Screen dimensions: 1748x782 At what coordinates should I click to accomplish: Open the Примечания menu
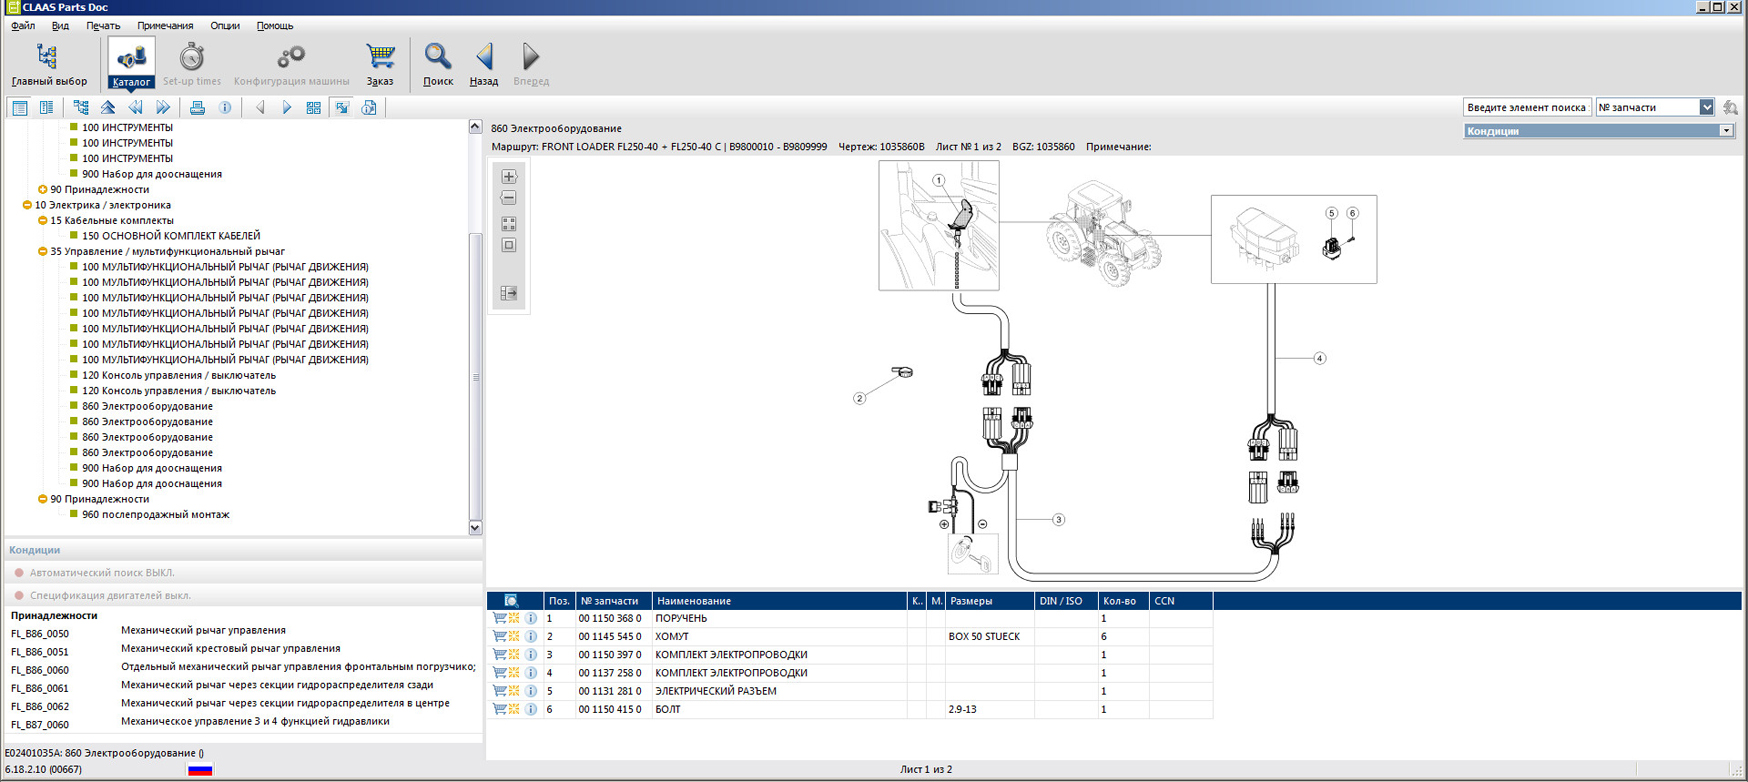click(x=165, y=26)
